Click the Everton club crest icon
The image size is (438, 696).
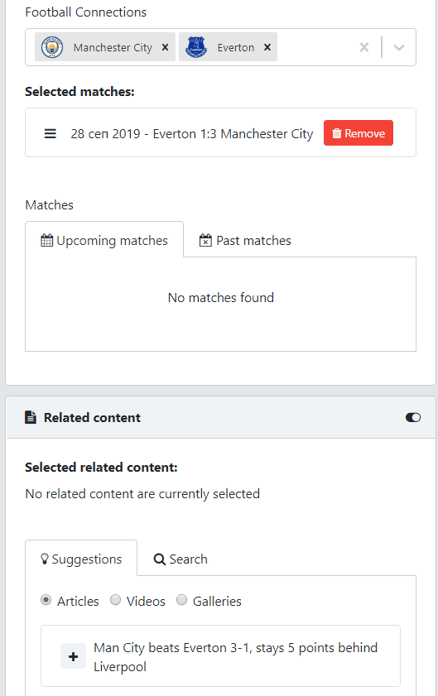click(196, 47)
